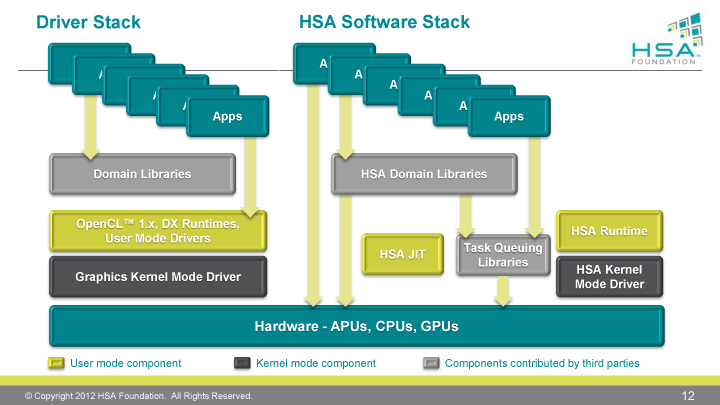Select the yellow HSA Runtime box

609,231
